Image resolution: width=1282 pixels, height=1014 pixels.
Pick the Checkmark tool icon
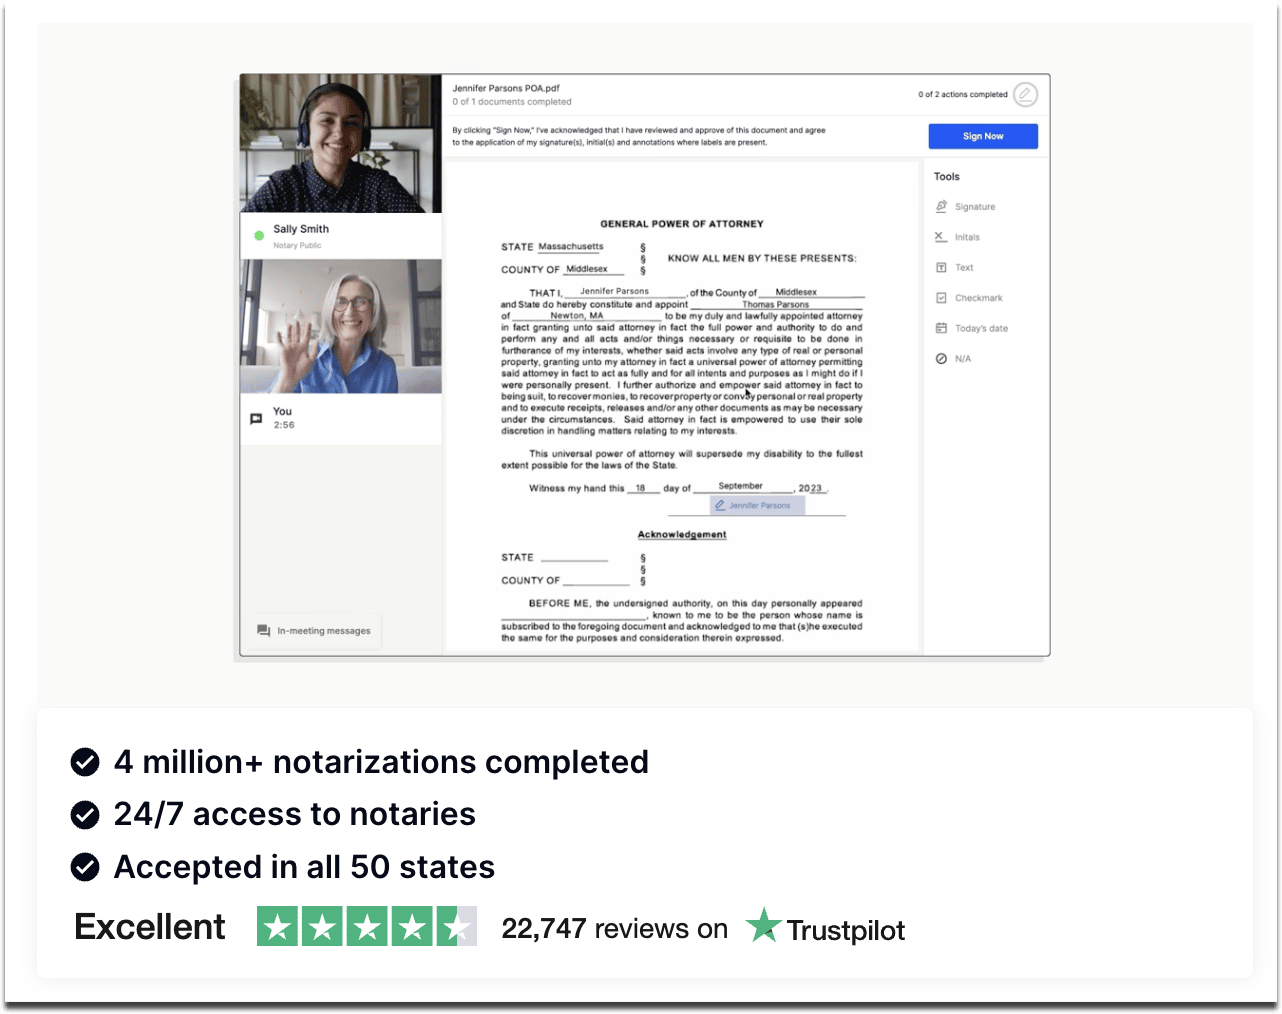(941, 298)
